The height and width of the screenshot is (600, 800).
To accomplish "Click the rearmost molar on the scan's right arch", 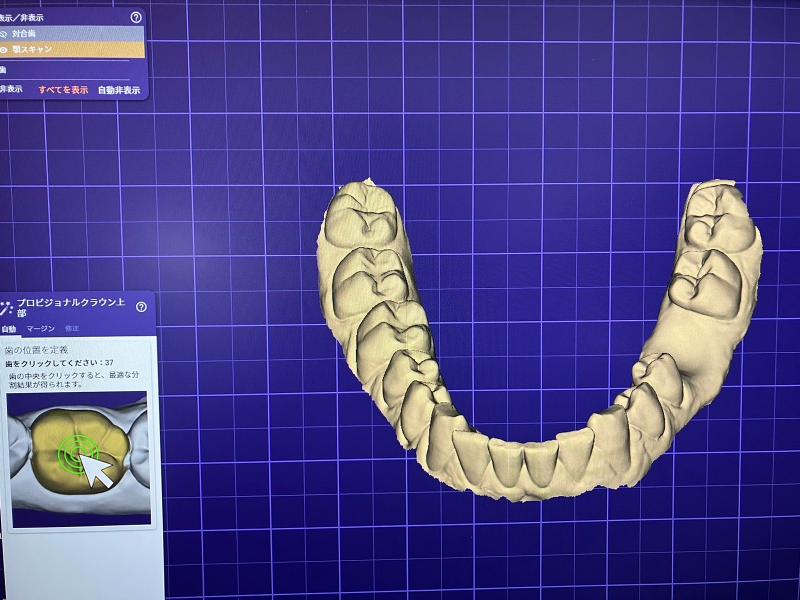I will [720, 217].
